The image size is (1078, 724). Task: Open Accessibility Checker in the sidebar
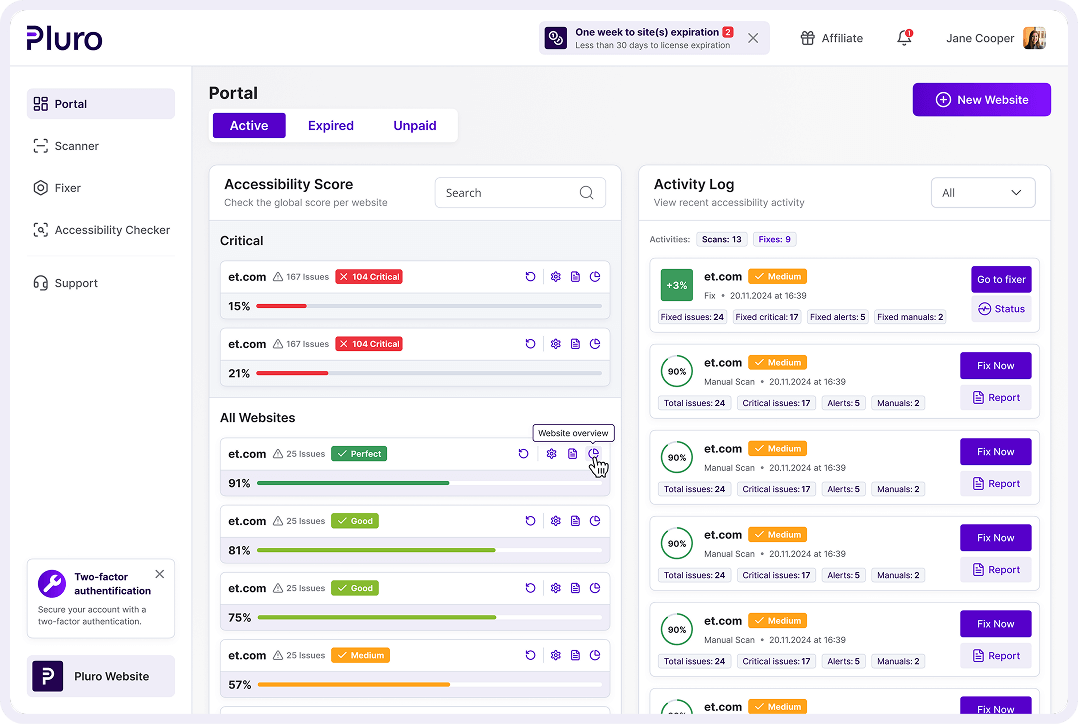pyautogui.click(x=112, y=230)
